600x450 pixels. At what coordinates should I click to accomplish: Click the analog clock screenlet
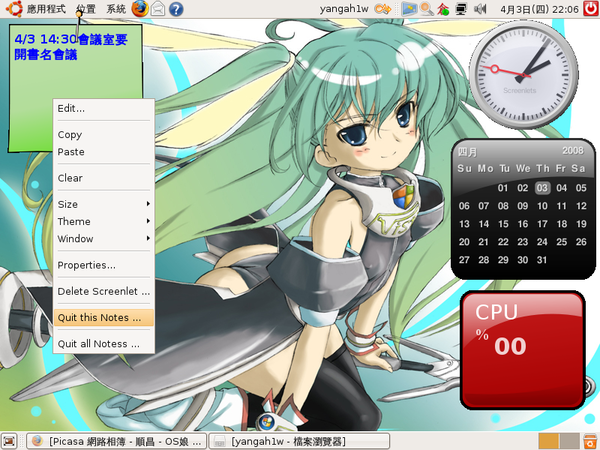pyautogui.click(x=524, y=74)
